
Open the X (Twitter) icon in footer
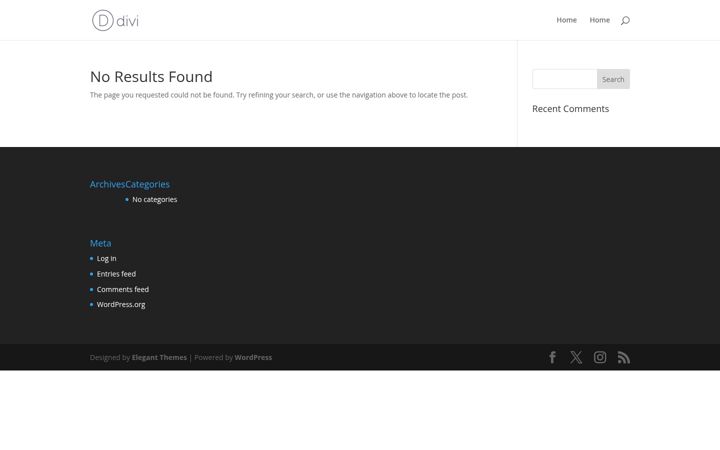pos(576,357)
